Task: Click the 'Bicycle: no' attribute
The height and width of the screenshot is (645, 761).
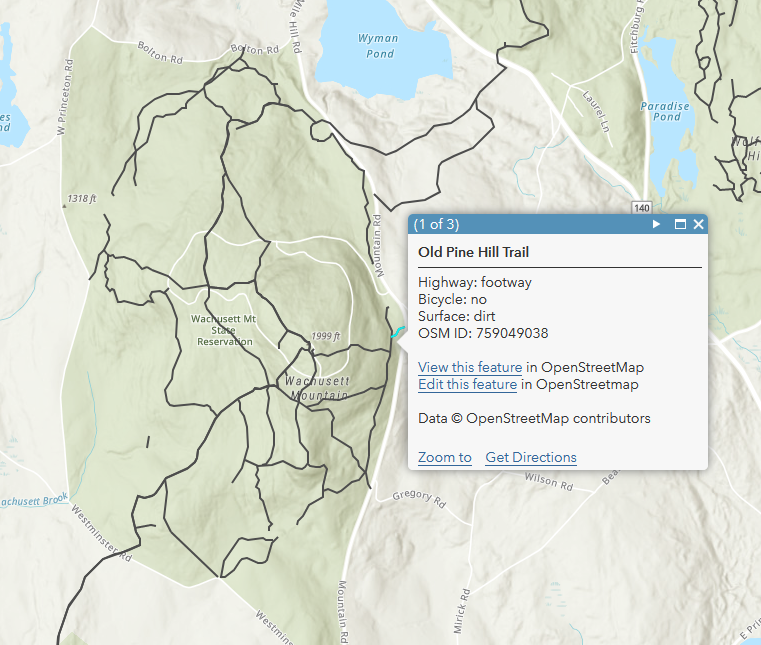Action: [452, 299]
